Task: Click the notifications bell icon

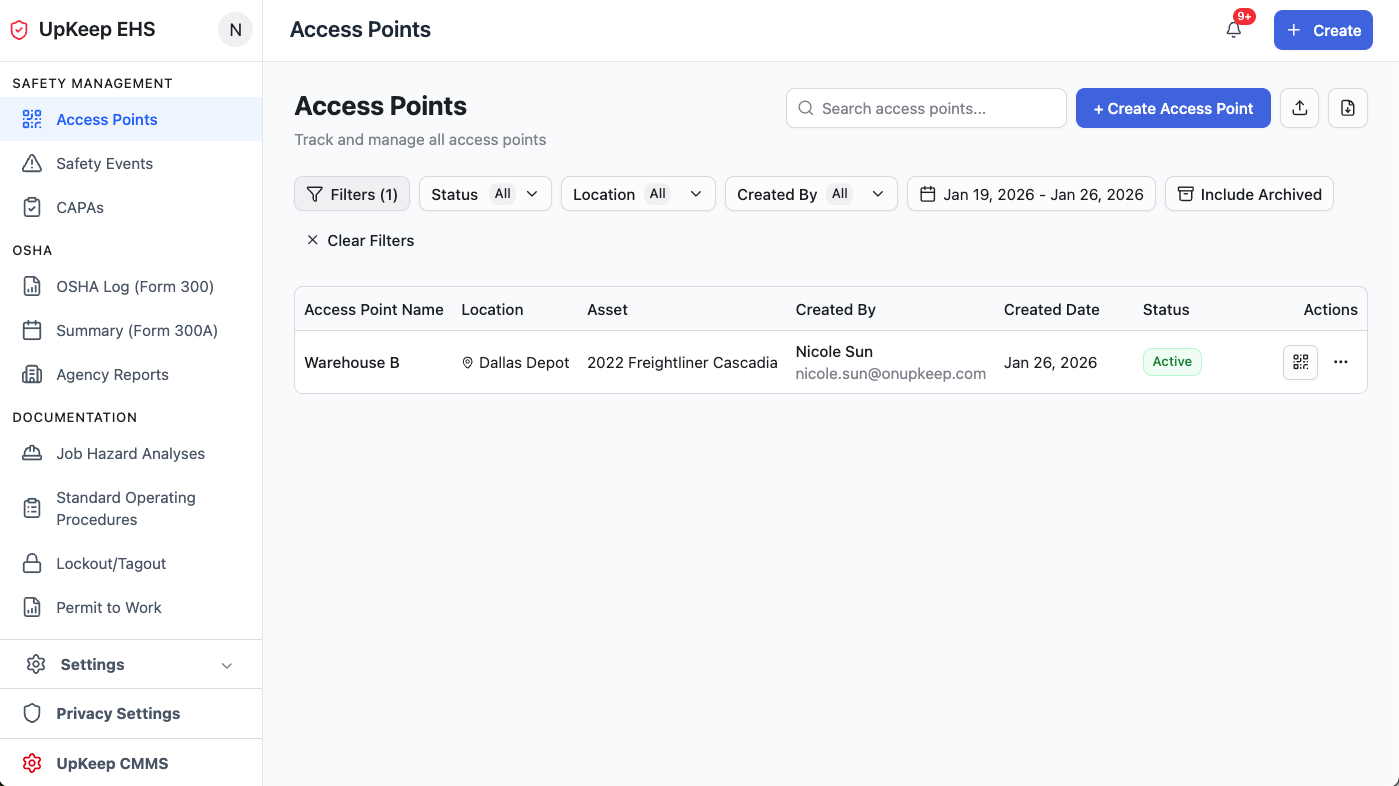Action: [x=1234, y=30]
